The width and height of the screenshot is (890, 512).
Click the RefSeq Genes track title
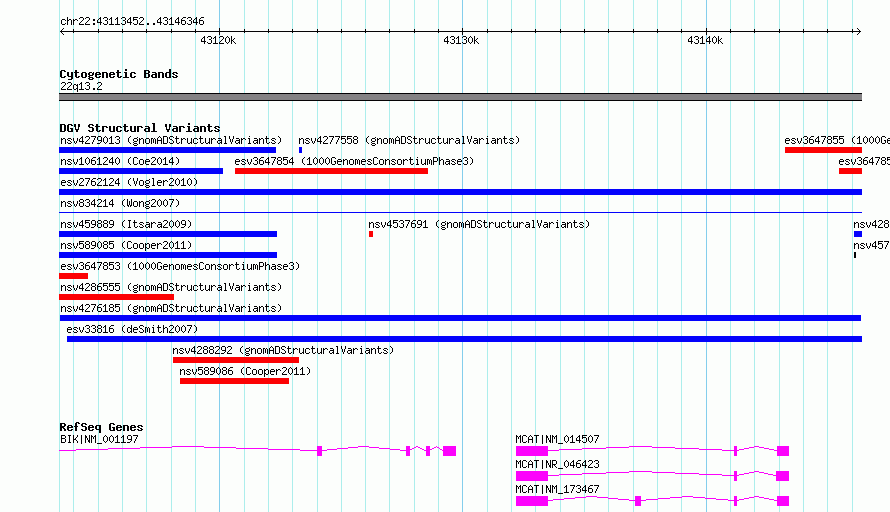point(101,427)
